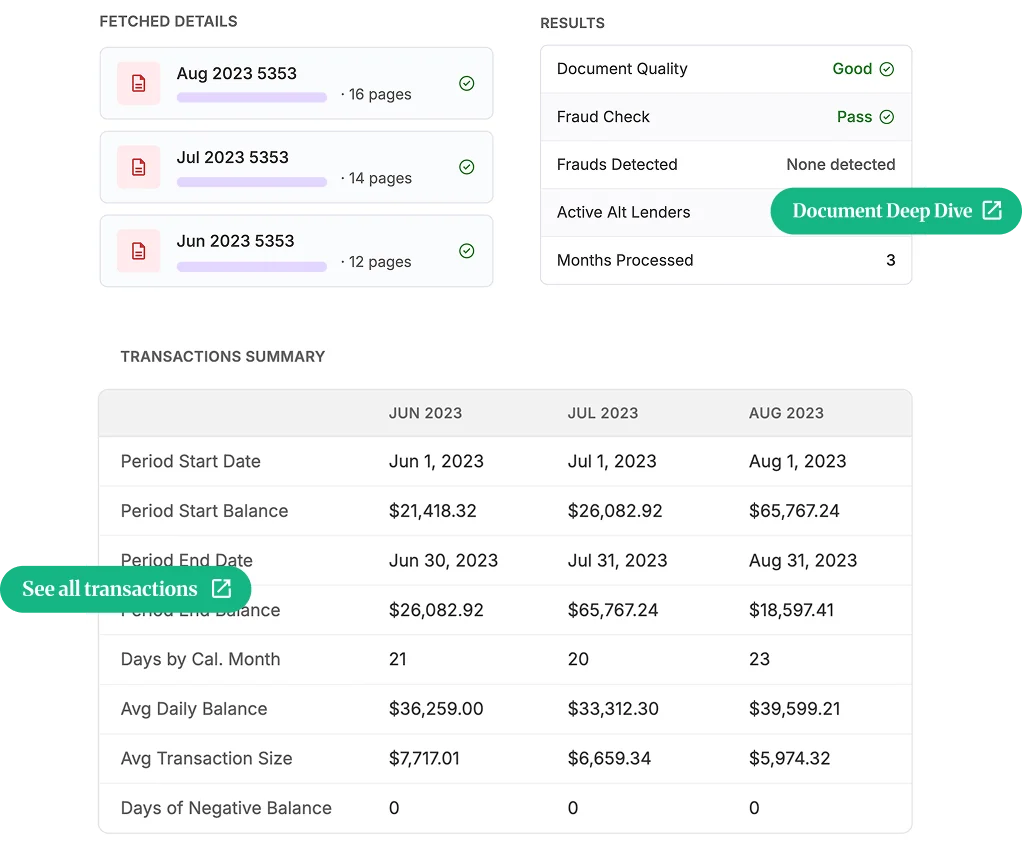Expand the Active Alt Lenders row

click(x=623, y=213)
